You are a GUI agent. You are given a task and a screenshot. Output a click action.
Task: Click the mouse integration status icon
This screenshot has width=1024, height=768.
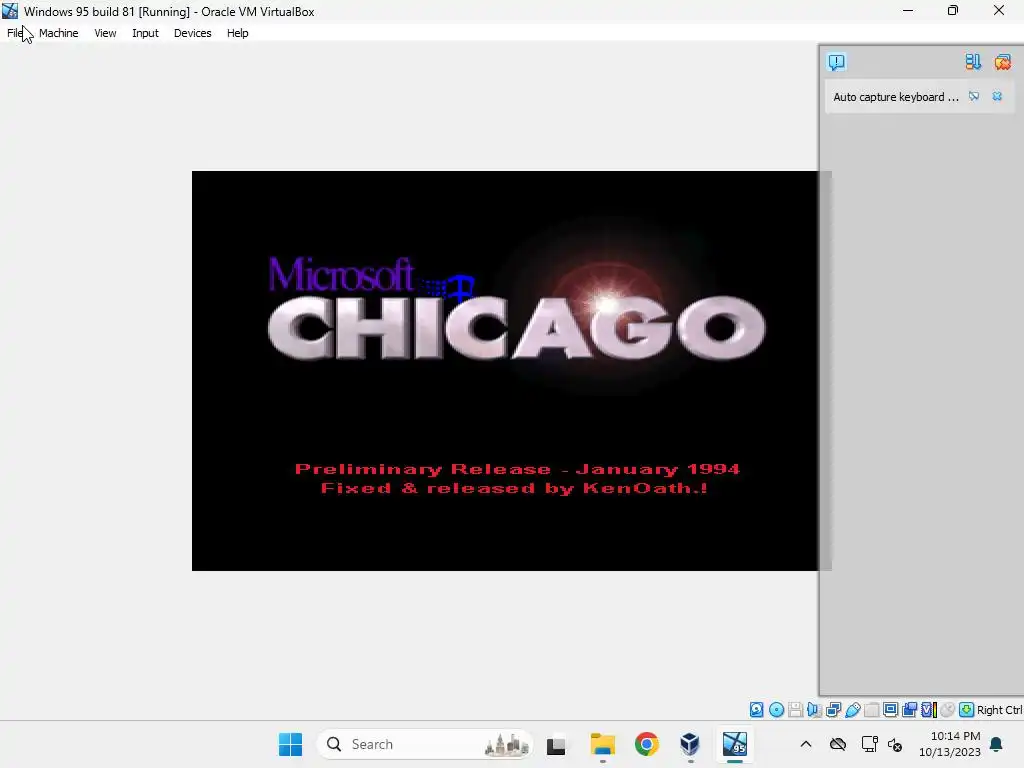(948, 710)
